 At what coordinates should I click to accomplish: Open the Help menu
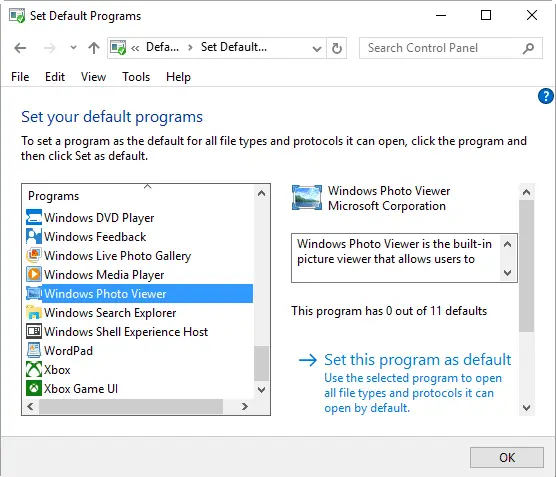(x=178, y=77)
